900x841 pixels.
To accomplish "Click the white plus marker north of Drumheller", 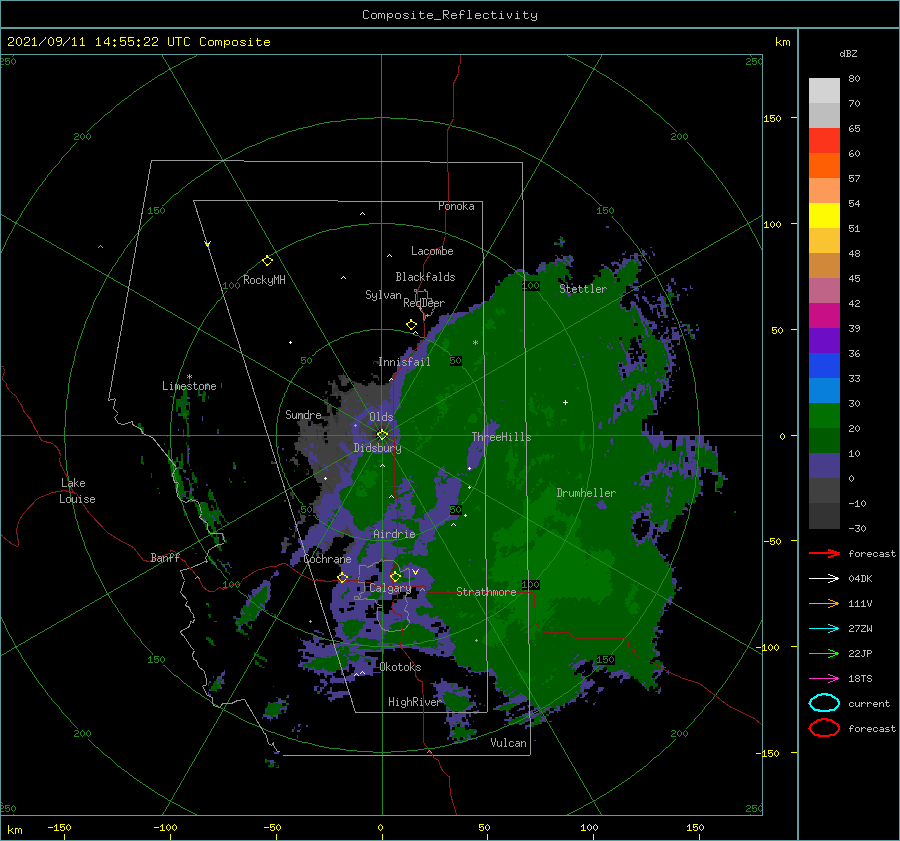I will [565, 402].
